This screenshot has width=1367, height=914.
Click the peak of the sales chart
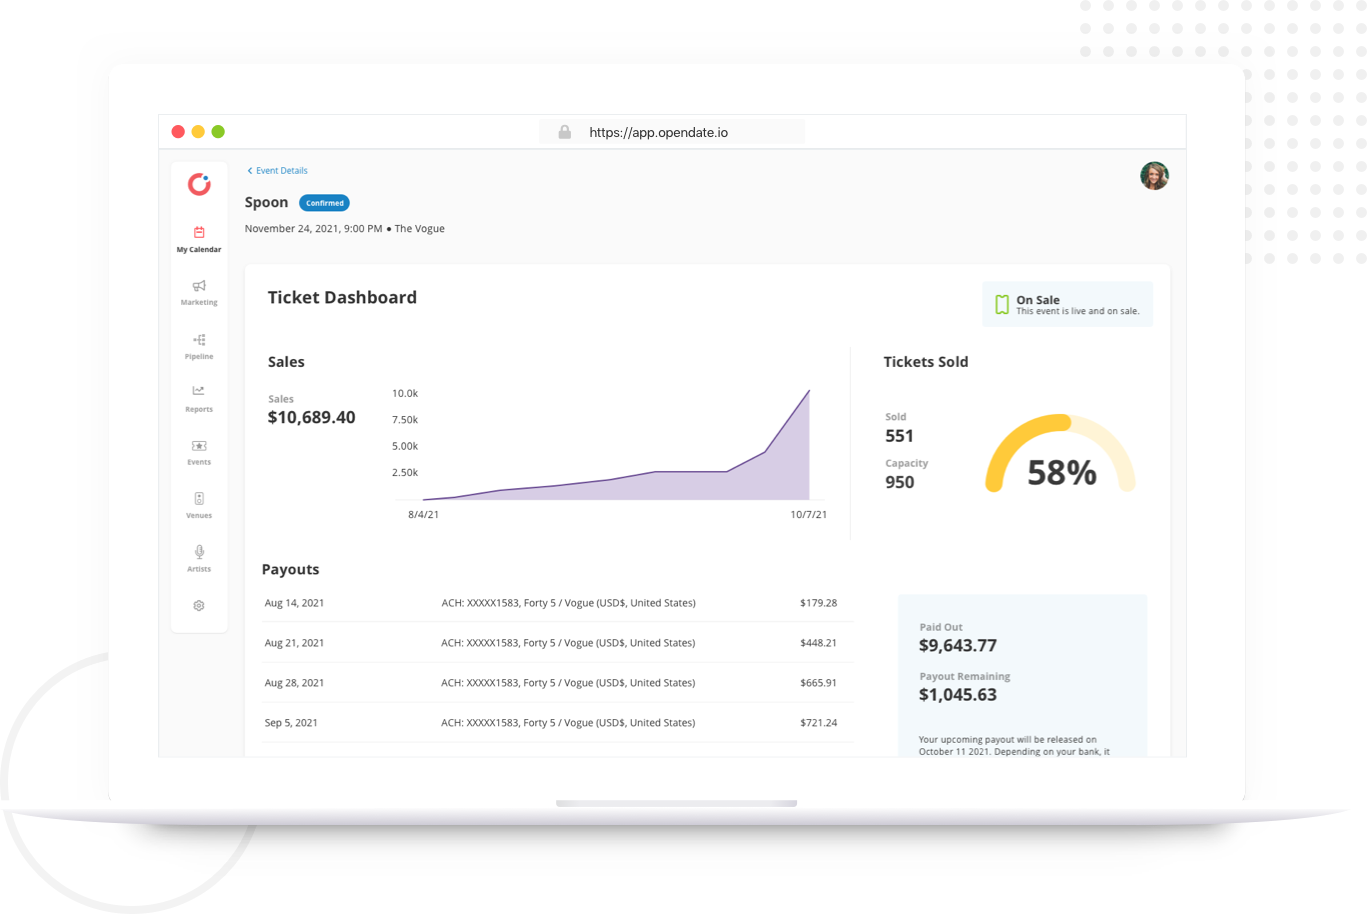coord(808,391)
